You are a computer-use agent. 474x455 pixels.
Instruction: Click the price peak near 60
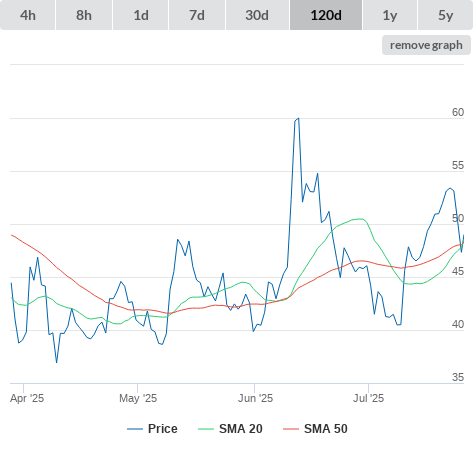pyautogui.click(x=298, y=118)
